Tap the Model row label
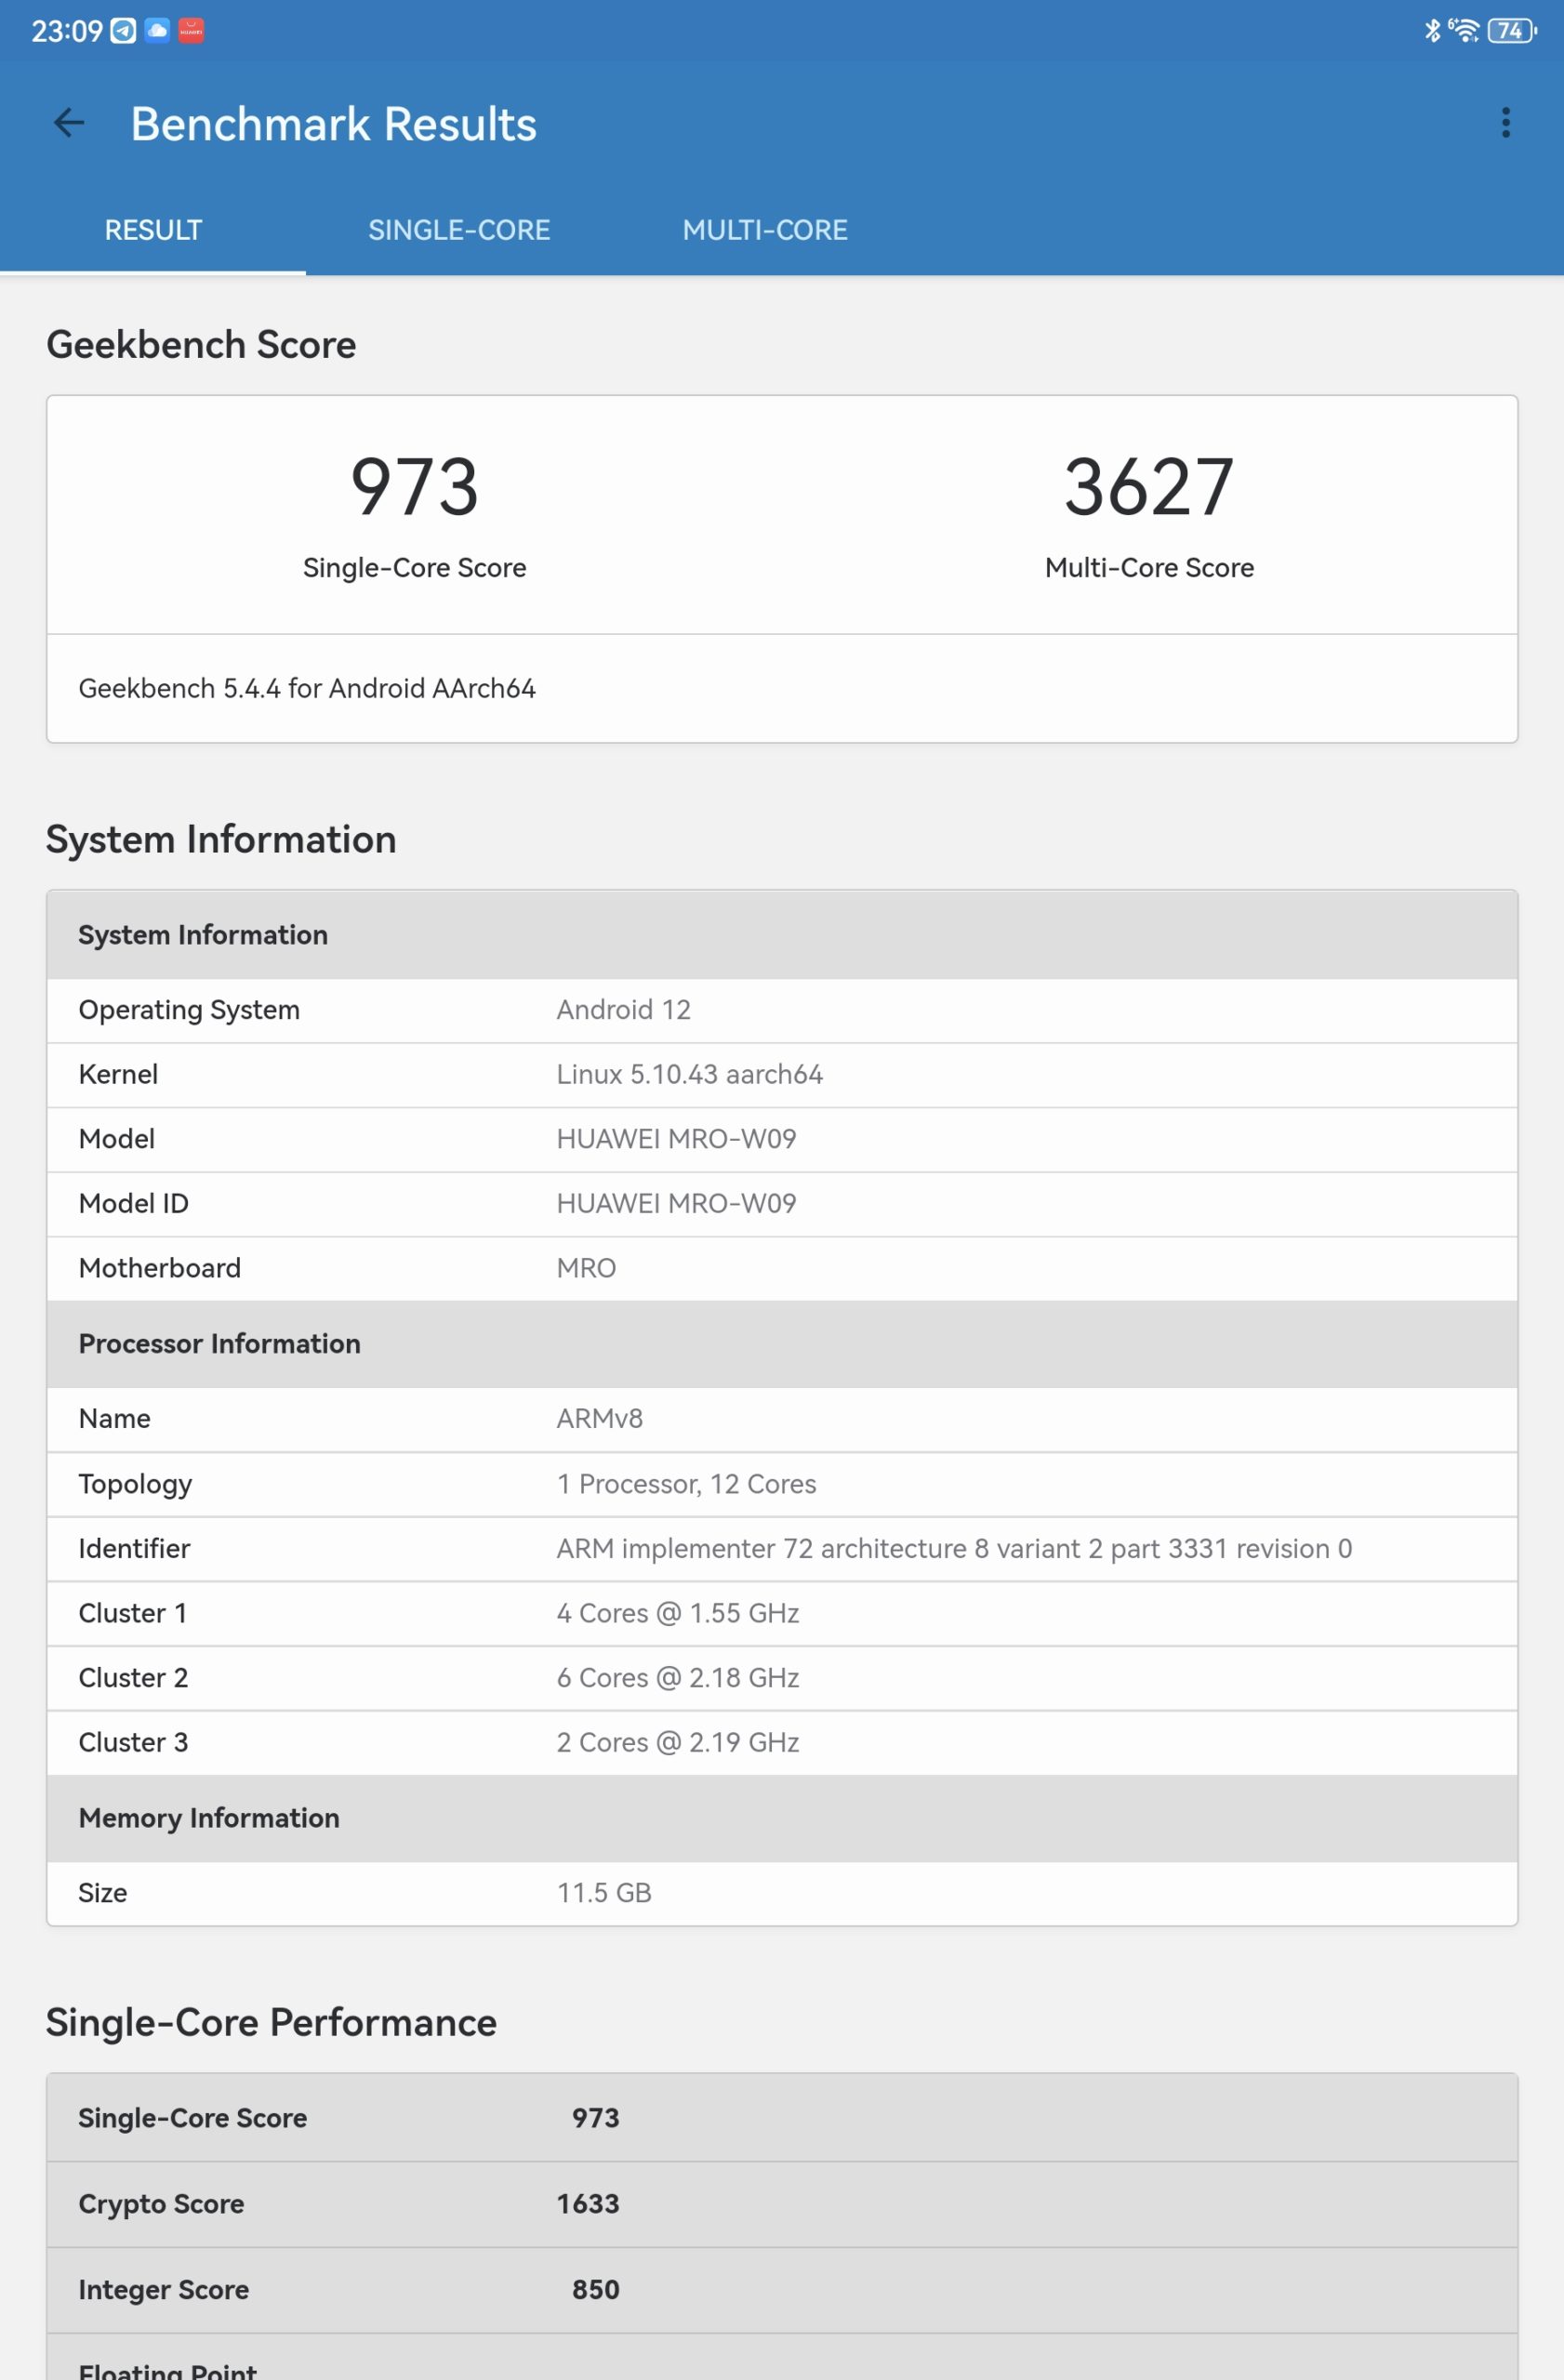1564x2380 pixels. tap(117, 1139)
